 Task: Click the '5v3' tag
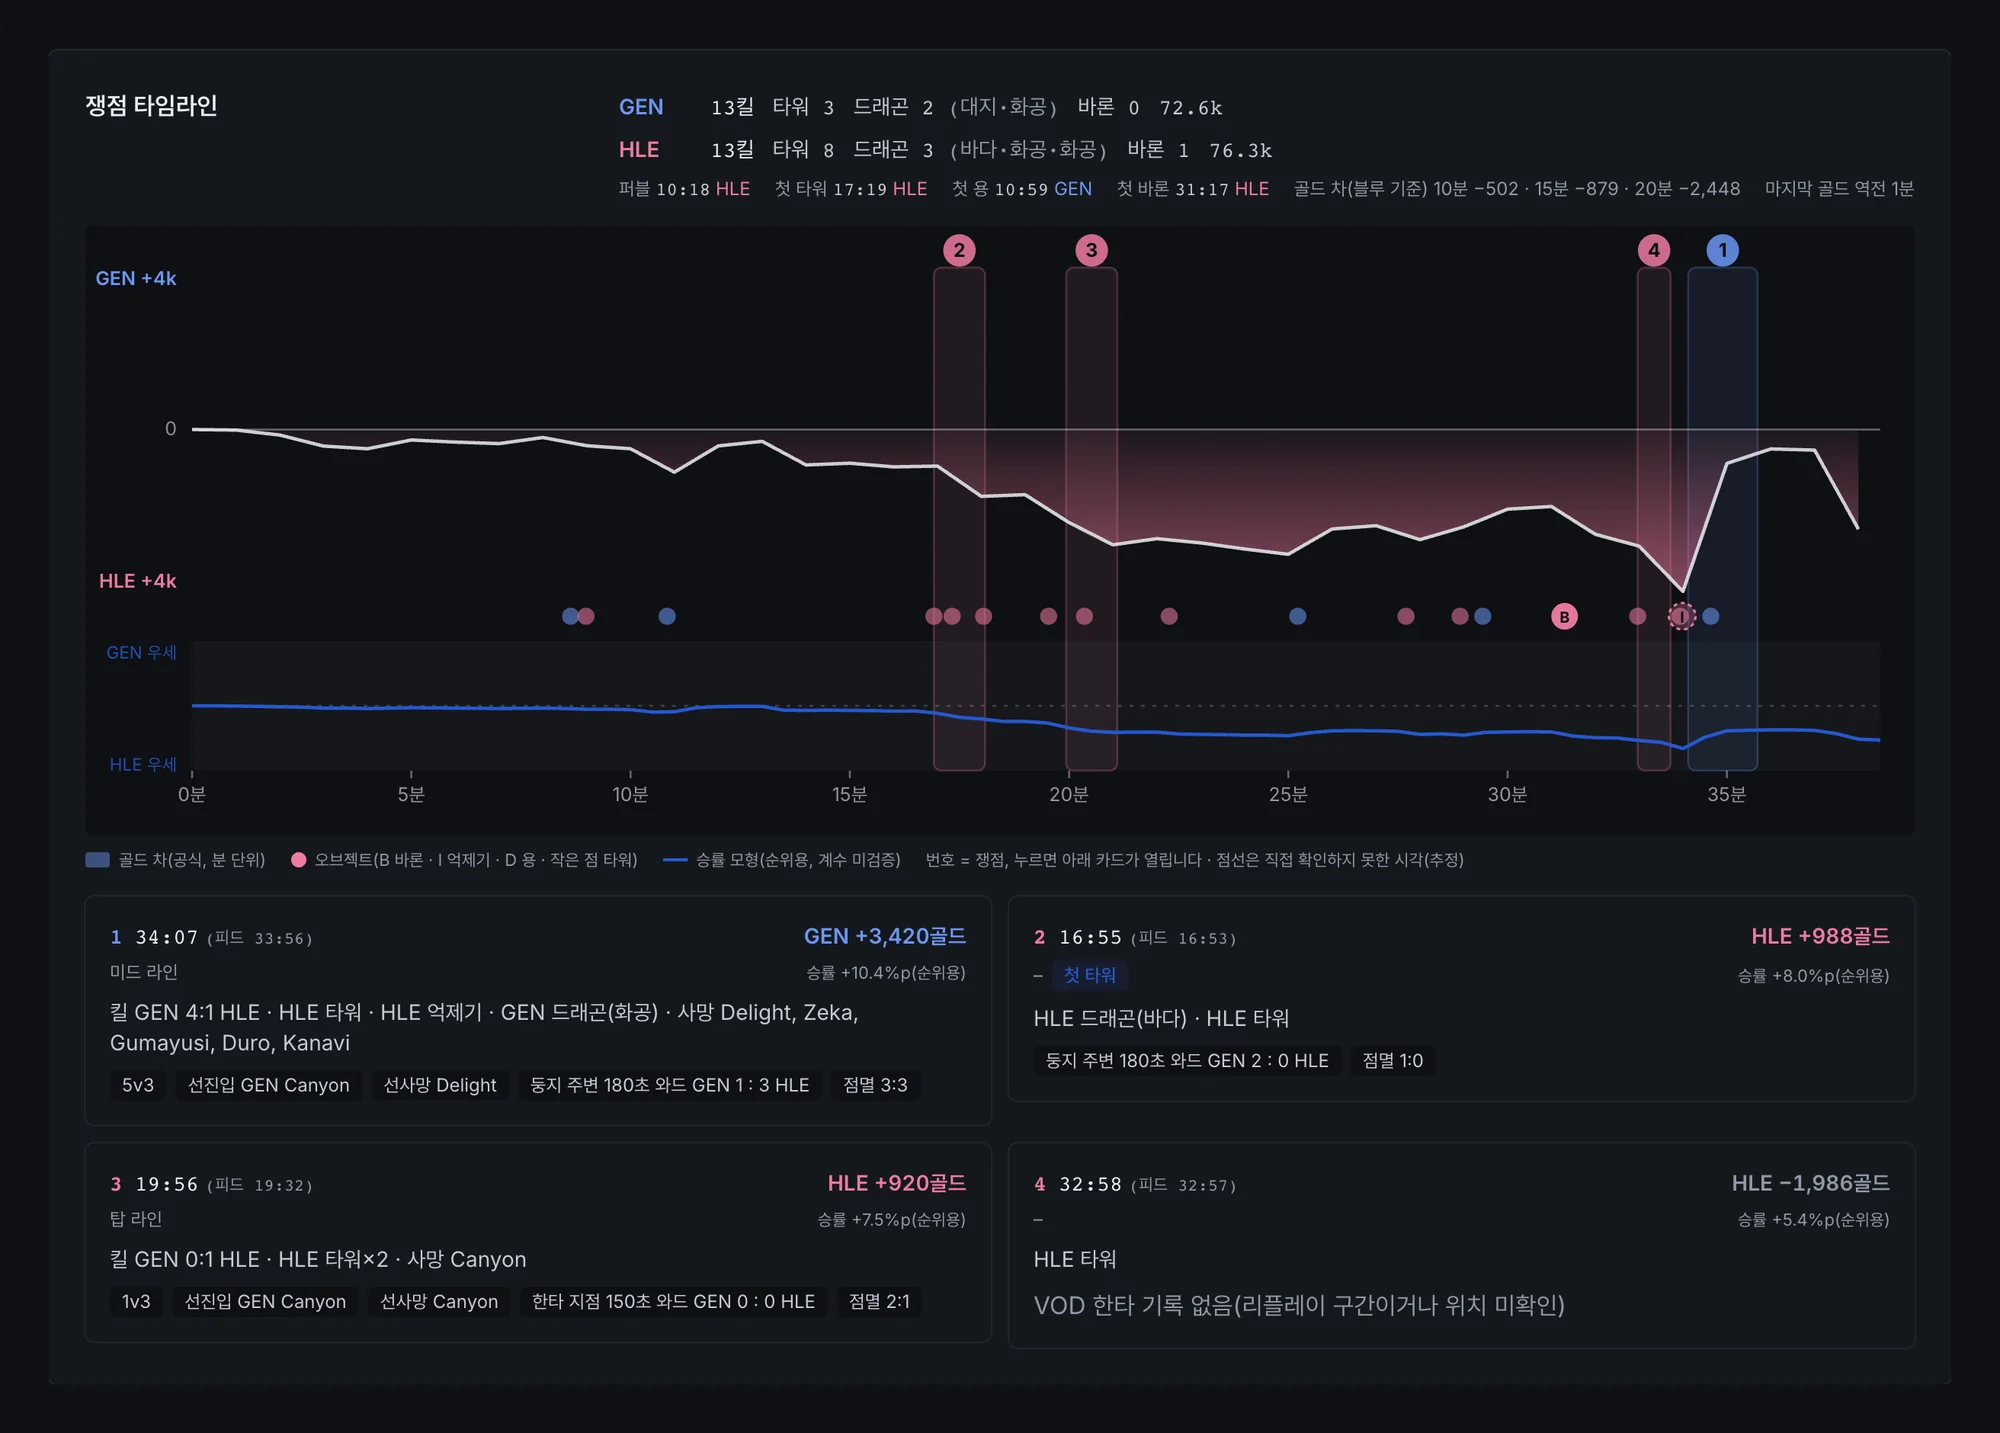(x=138, y=1085)
